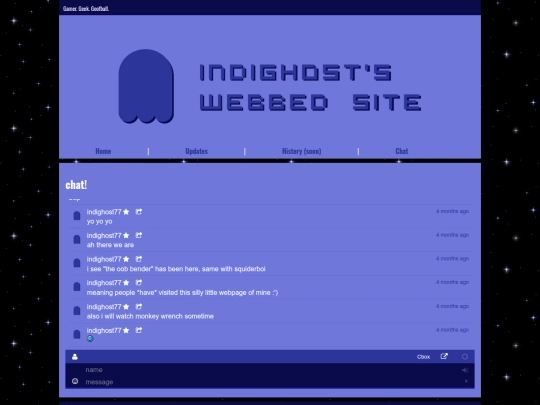Click the refresh circle in chat toolbar
Viewport: 540px width, 405px height.
click(x=465, y=357)
